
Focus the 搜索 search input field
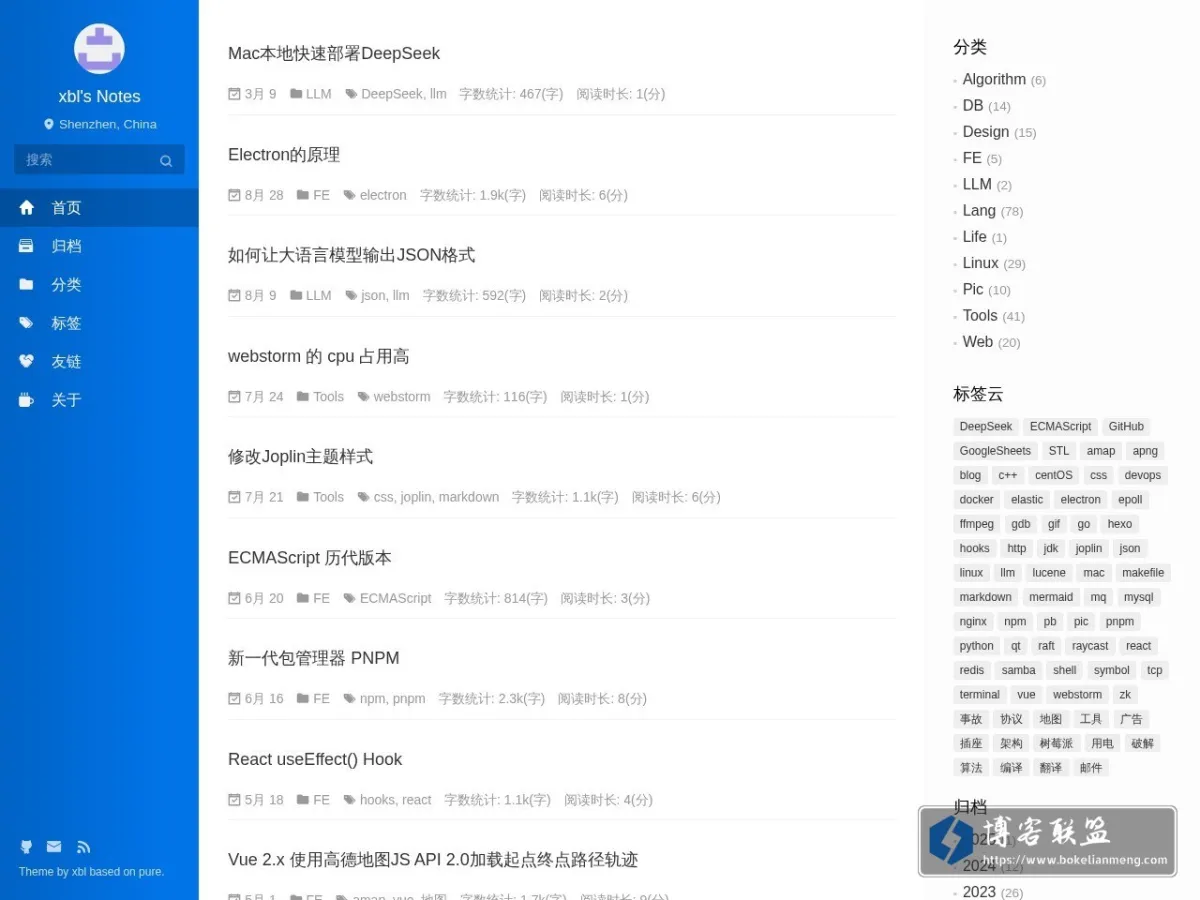coord(99,159)
